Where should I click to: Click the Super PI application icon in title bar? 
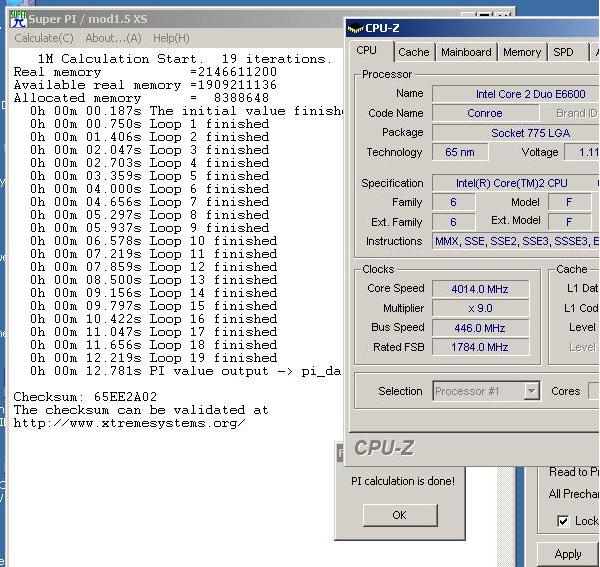[x=18, y=19]
